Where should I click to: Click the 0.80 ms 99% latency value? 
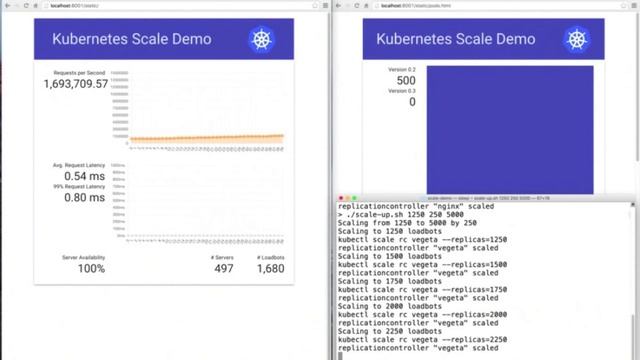point(84,198)
